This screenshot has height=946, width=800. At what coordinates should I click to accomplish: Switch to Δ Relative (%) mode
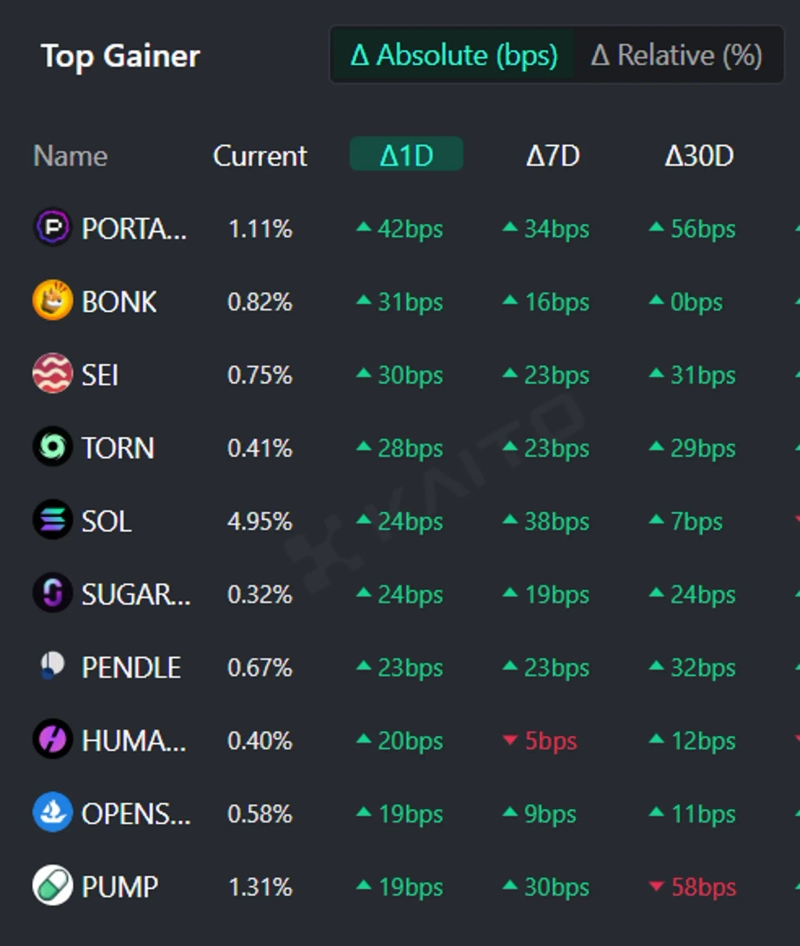tap(676, 55)
